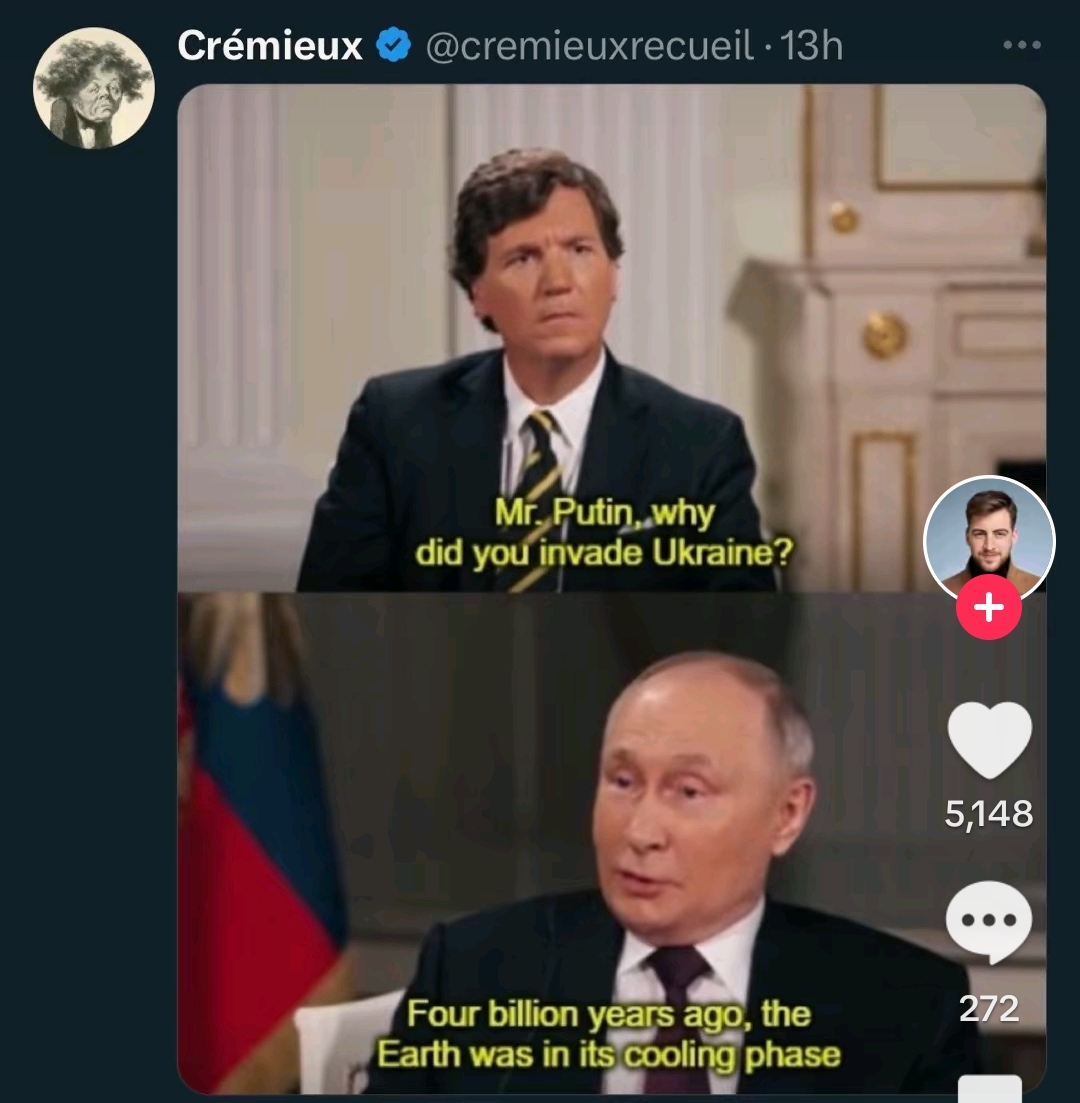
Task: Tap the white heart like icon
Action: pos(989,740)
